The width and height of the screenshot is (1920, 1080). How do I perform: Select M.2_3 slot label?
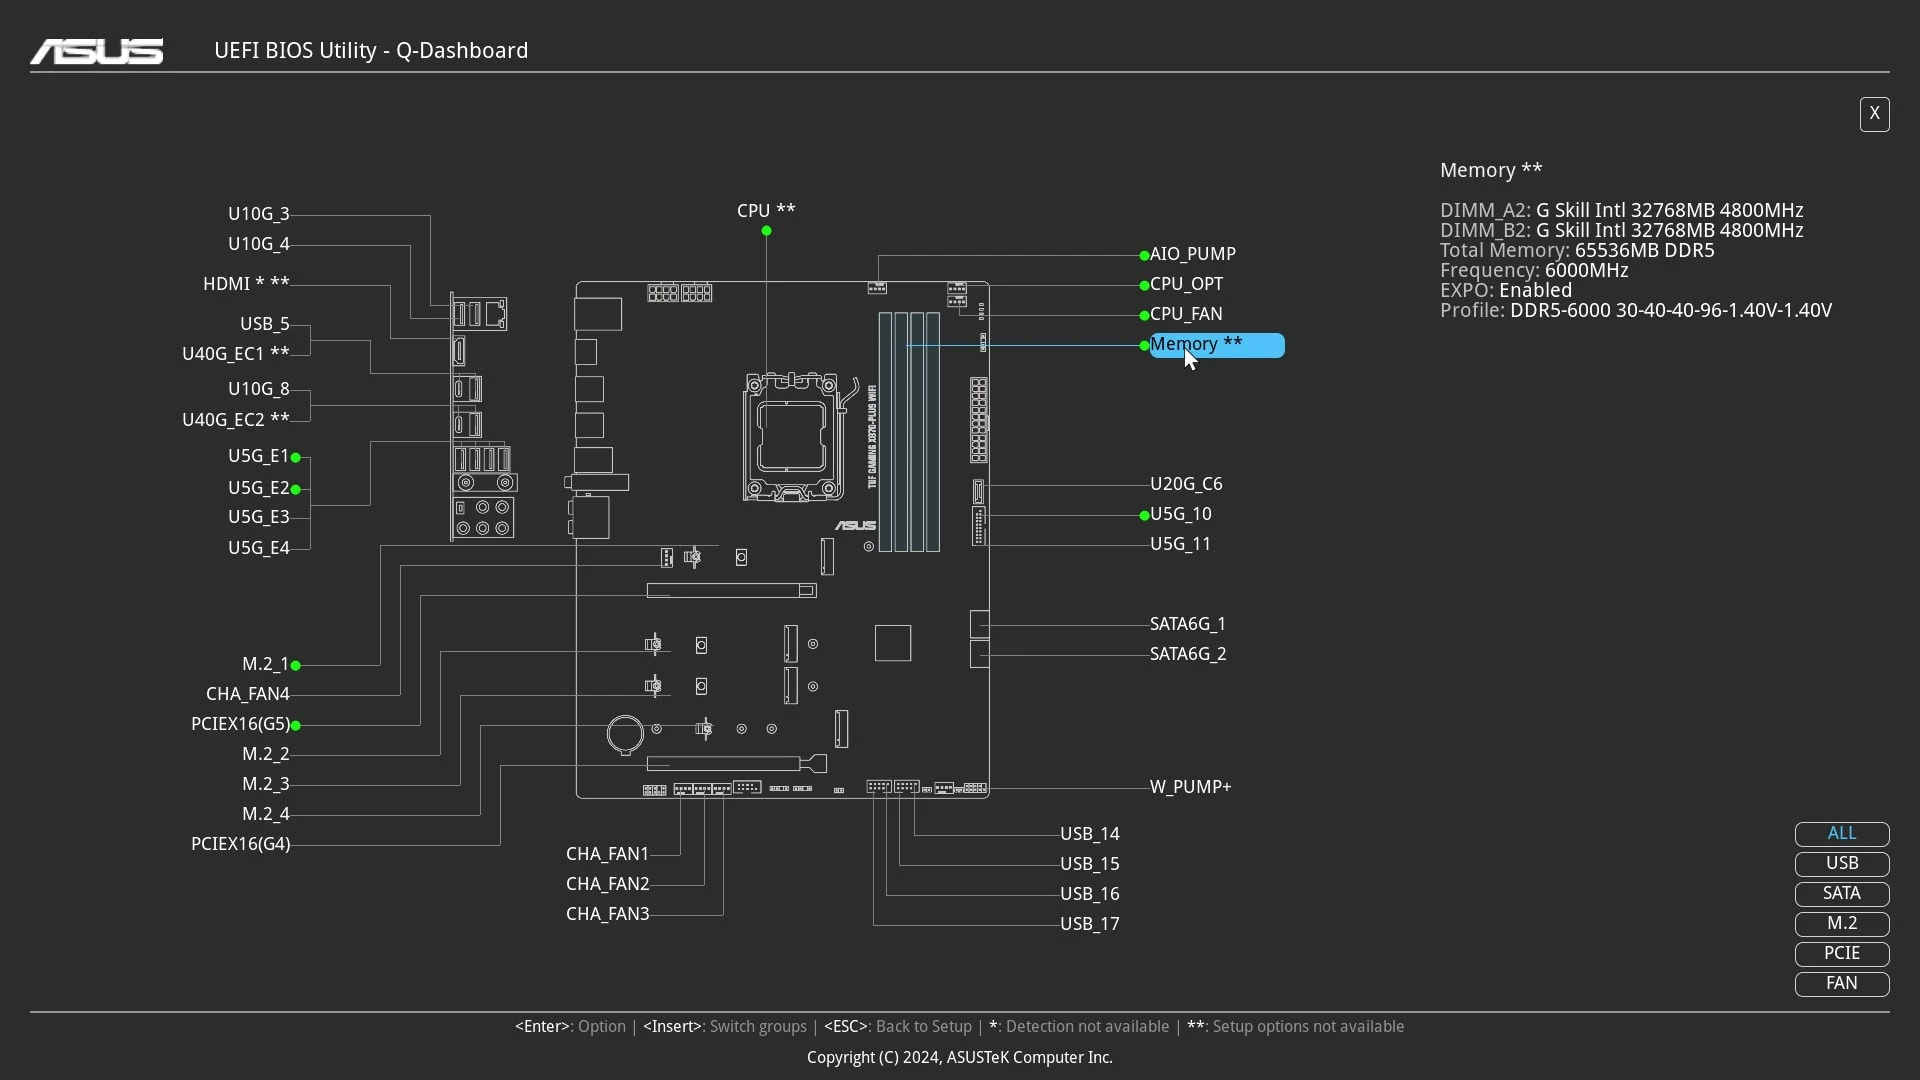pos(265,784)
